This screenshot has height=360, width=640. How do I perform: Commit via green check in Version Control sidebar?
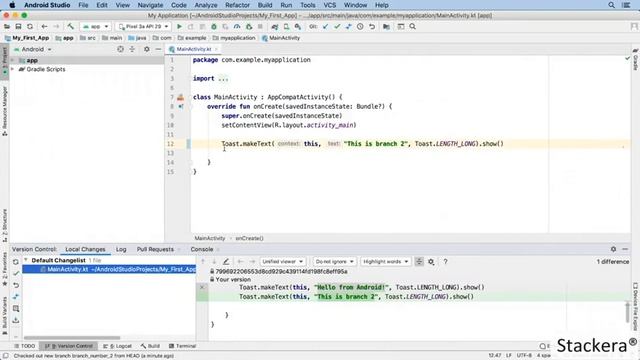tap(16, 273)
